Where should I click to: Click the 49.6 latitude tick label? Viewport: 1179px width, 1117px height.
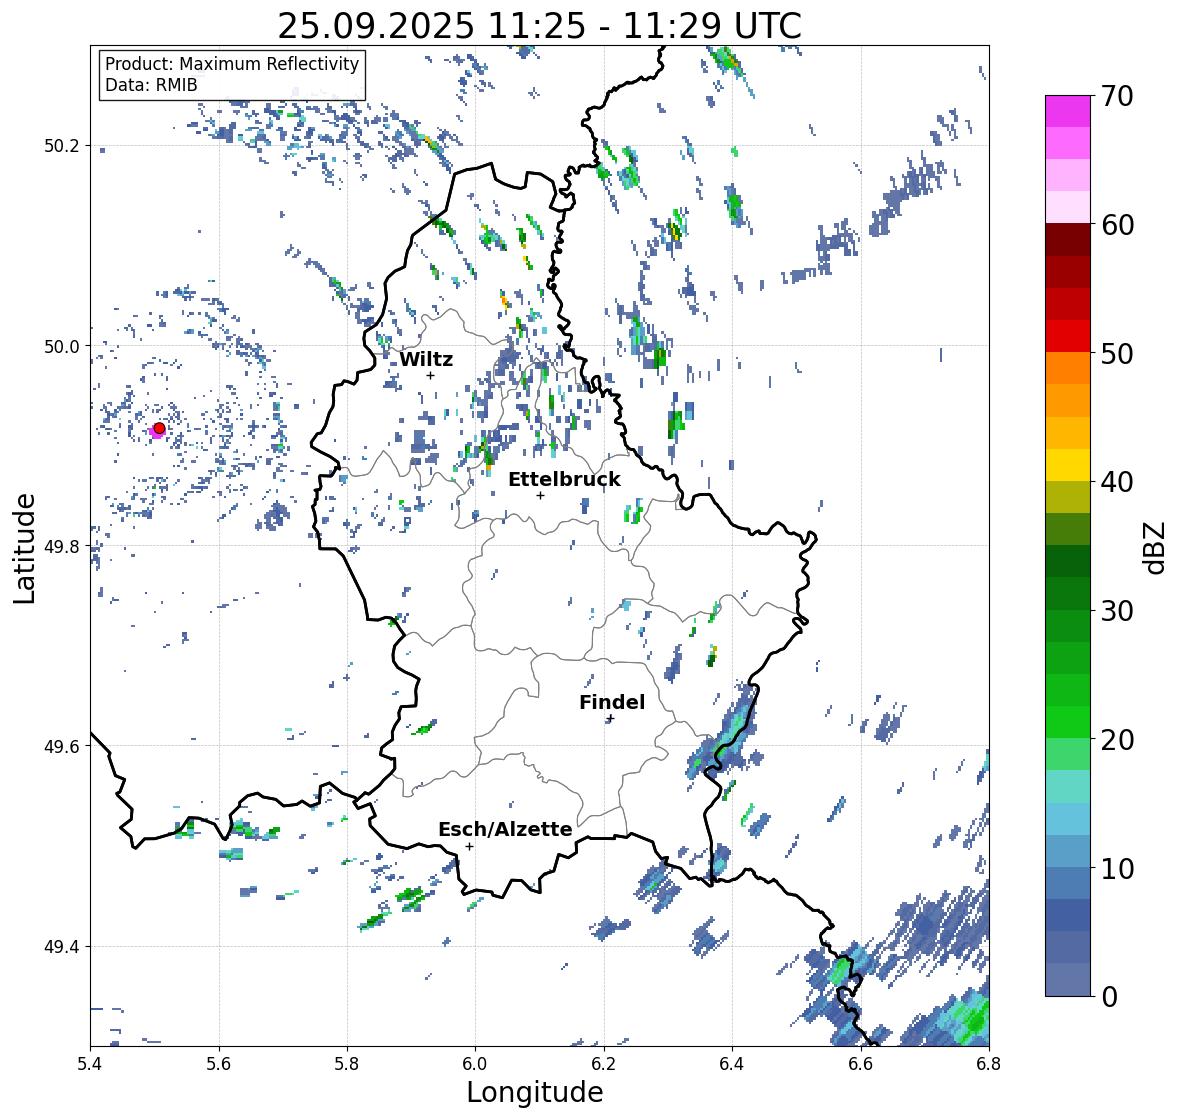[62, 746]
